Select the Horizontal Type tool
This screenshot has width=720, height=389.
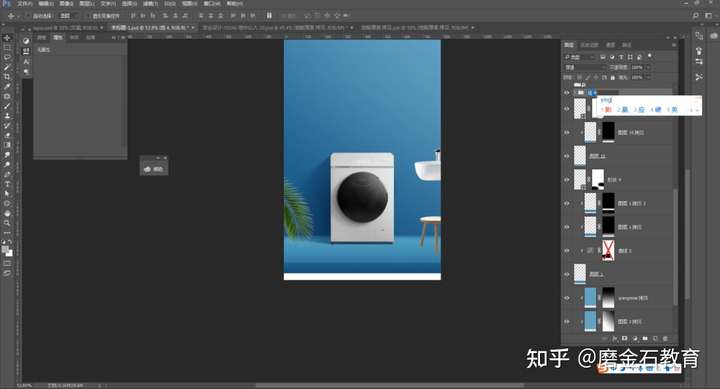click(7, 184)
